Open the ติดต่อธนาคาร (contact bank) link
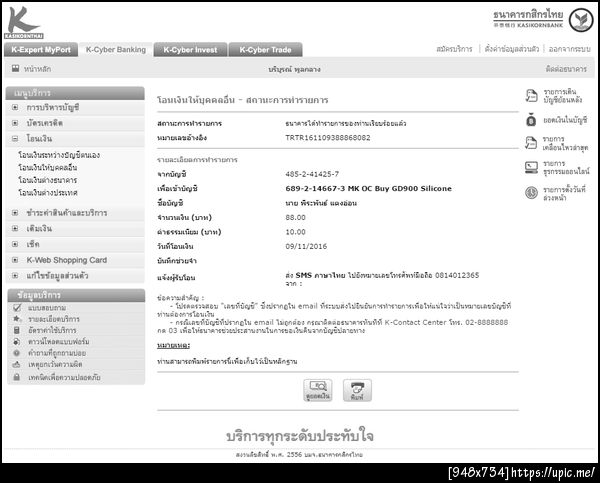600x483 pixels. (x=566, y=69)
